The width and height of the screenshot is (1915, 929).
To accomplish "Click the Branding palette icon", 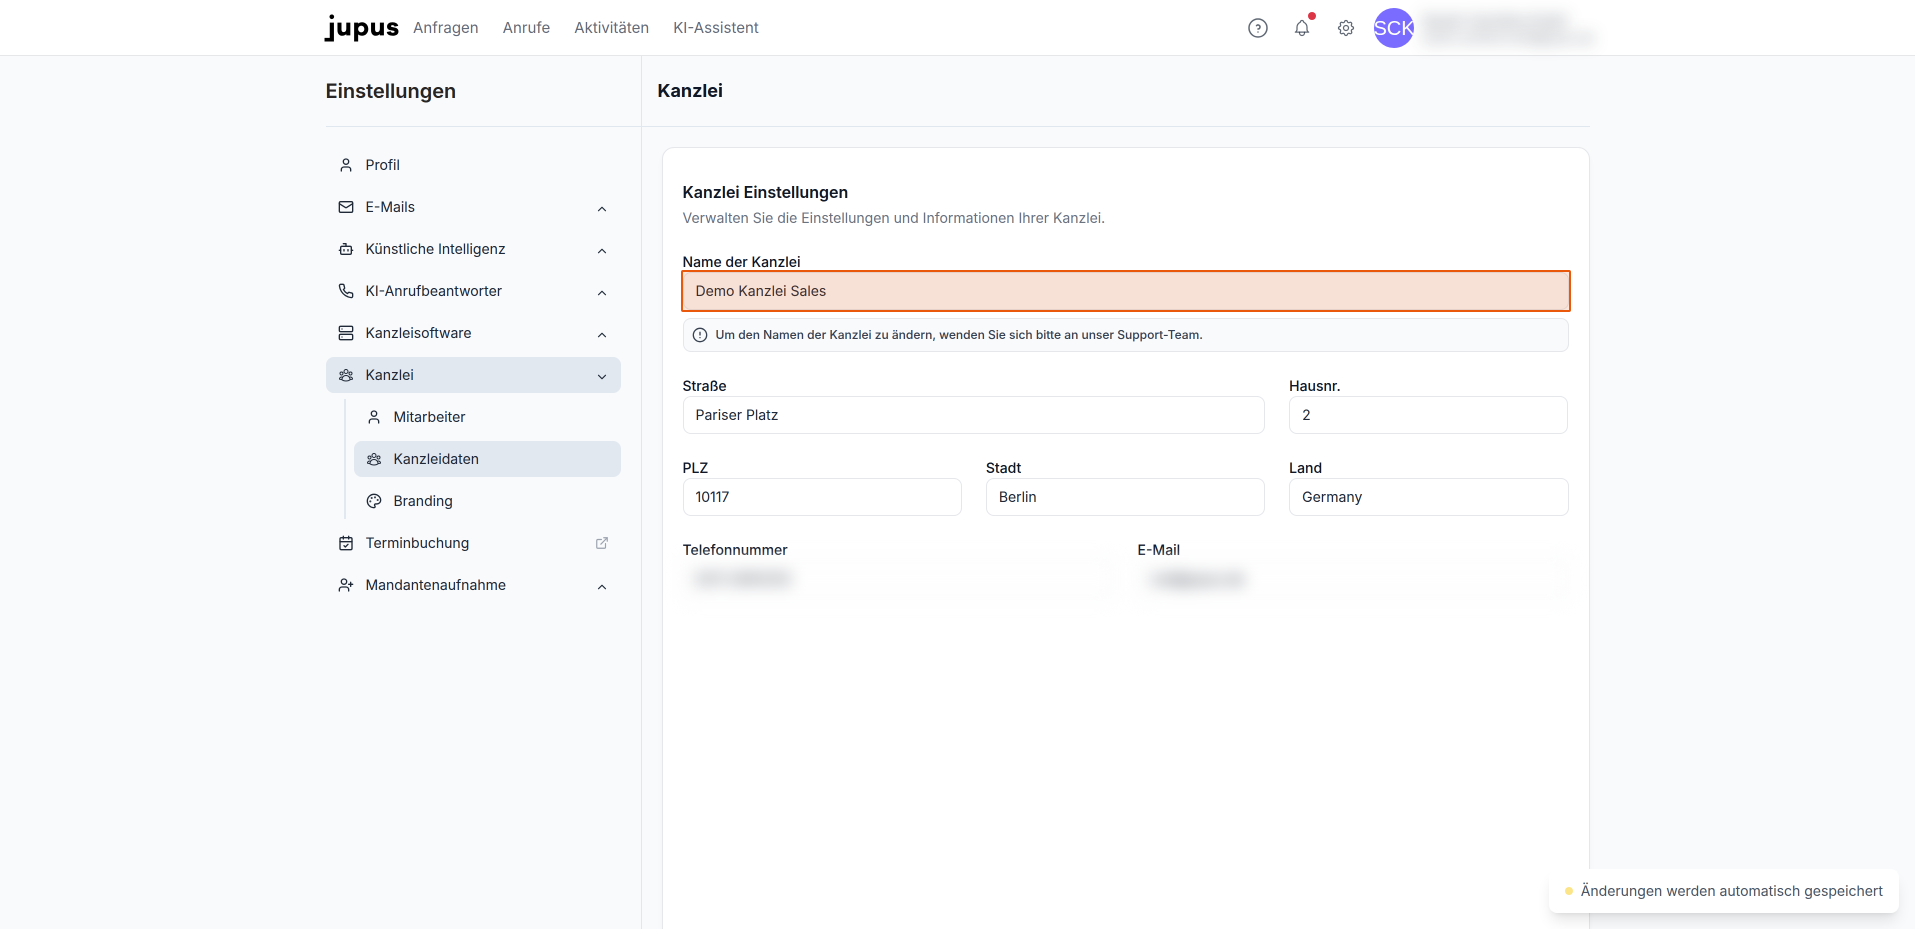I will 374,501.
